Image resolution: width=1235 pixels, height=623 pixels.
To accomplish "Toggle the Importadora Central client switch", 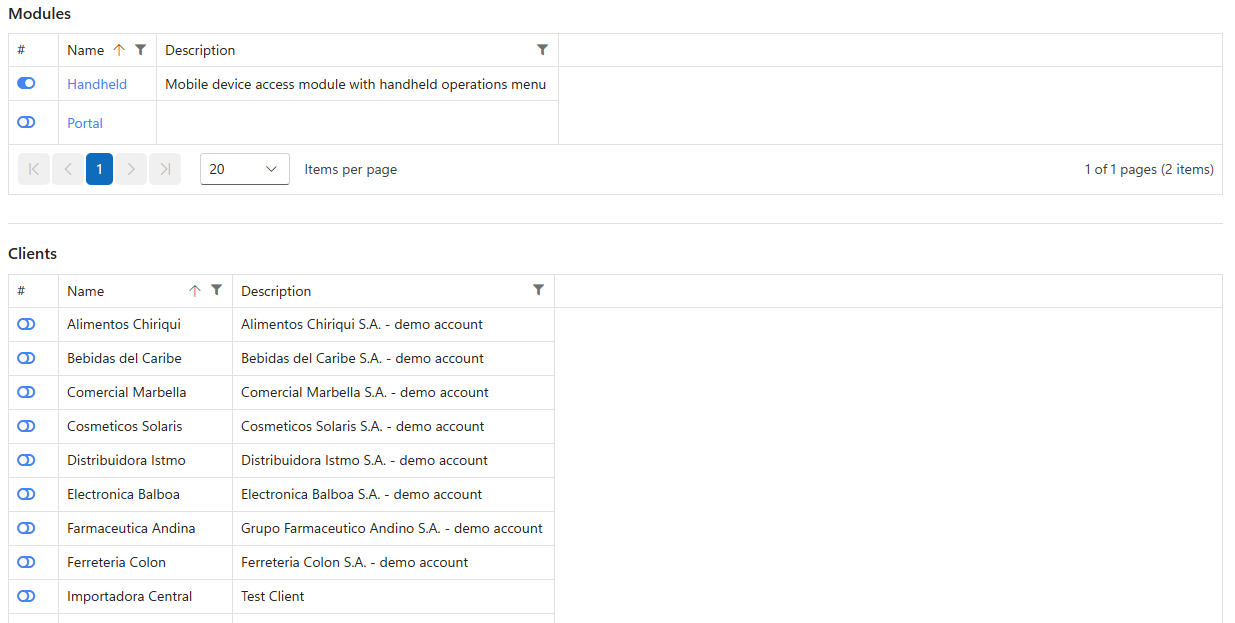I will [26, 596].
